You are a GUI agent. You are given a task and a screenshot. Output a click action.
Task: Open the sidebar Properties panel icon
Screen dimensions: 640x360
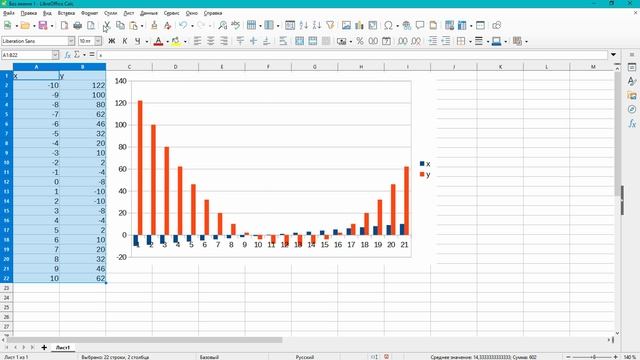[x=632, y=67]
